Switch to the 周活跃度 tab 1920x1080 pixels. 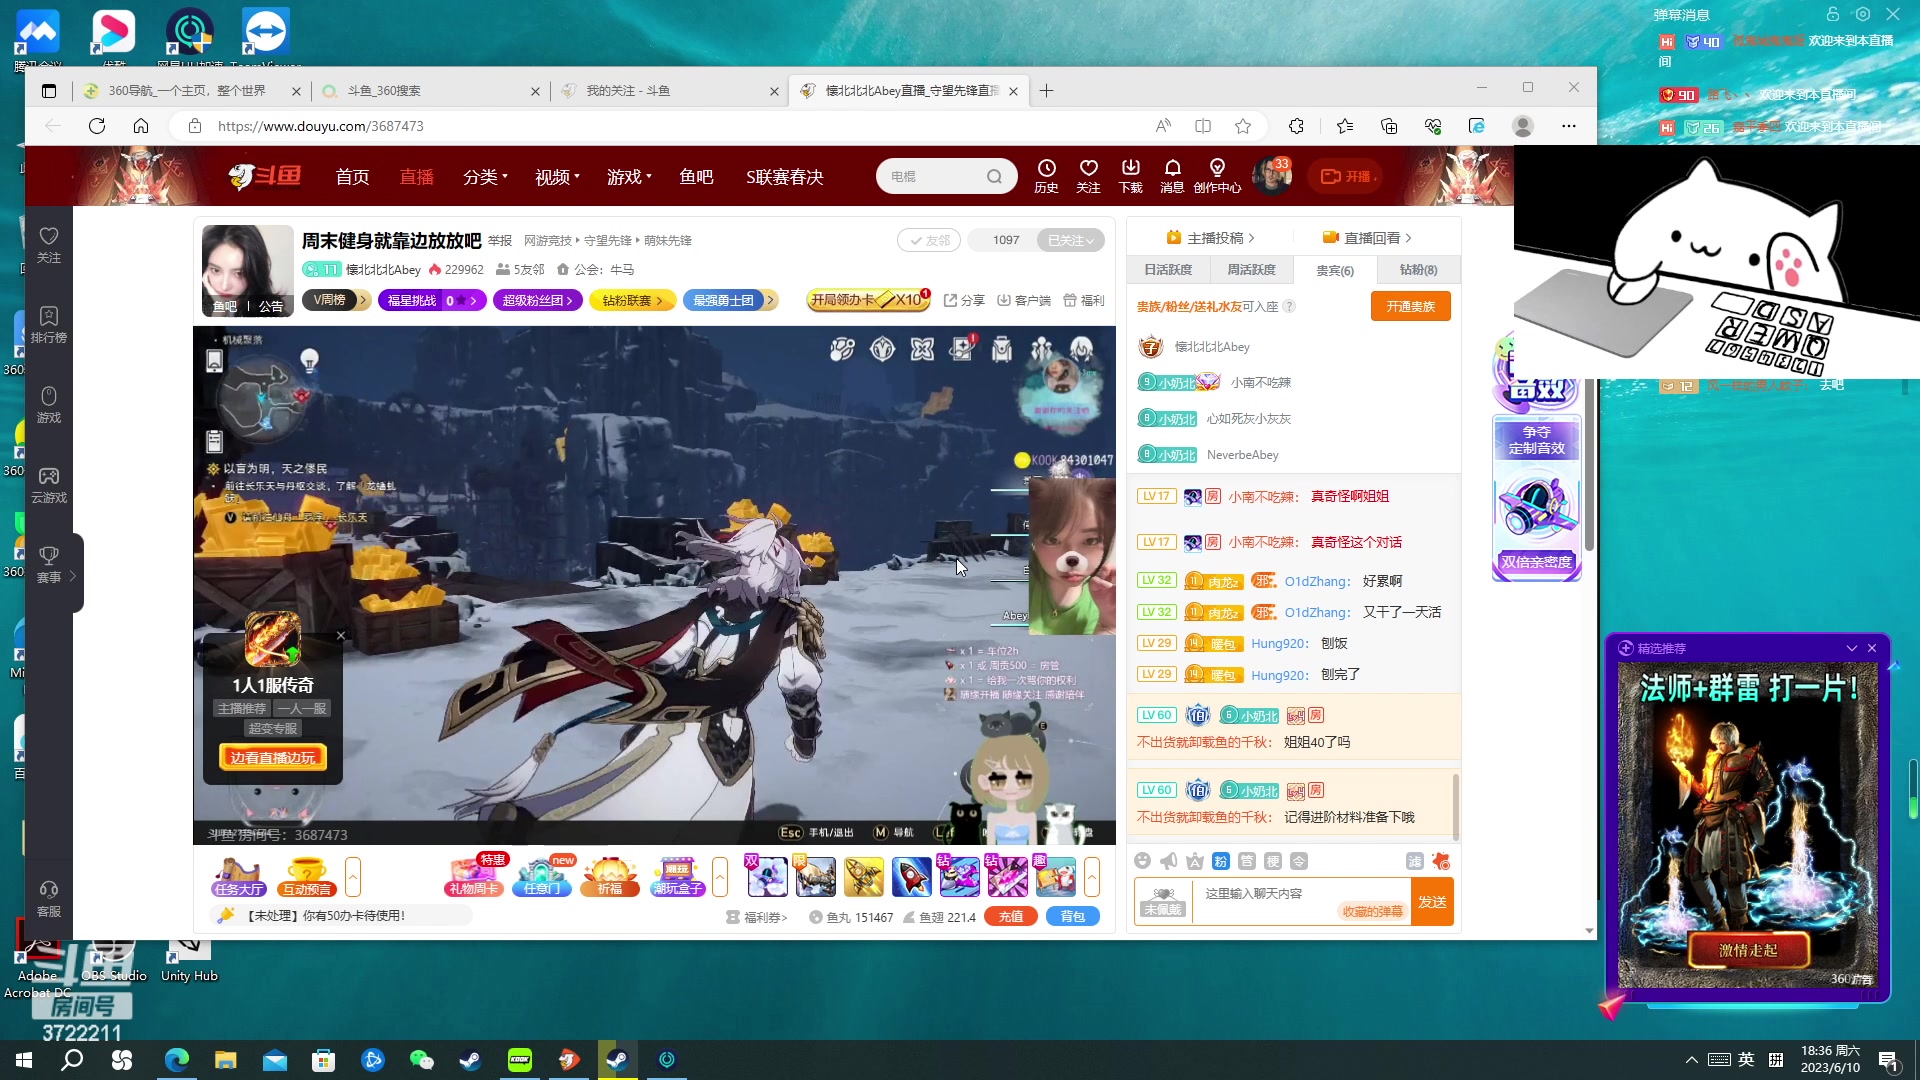[x=1251, y=270]
